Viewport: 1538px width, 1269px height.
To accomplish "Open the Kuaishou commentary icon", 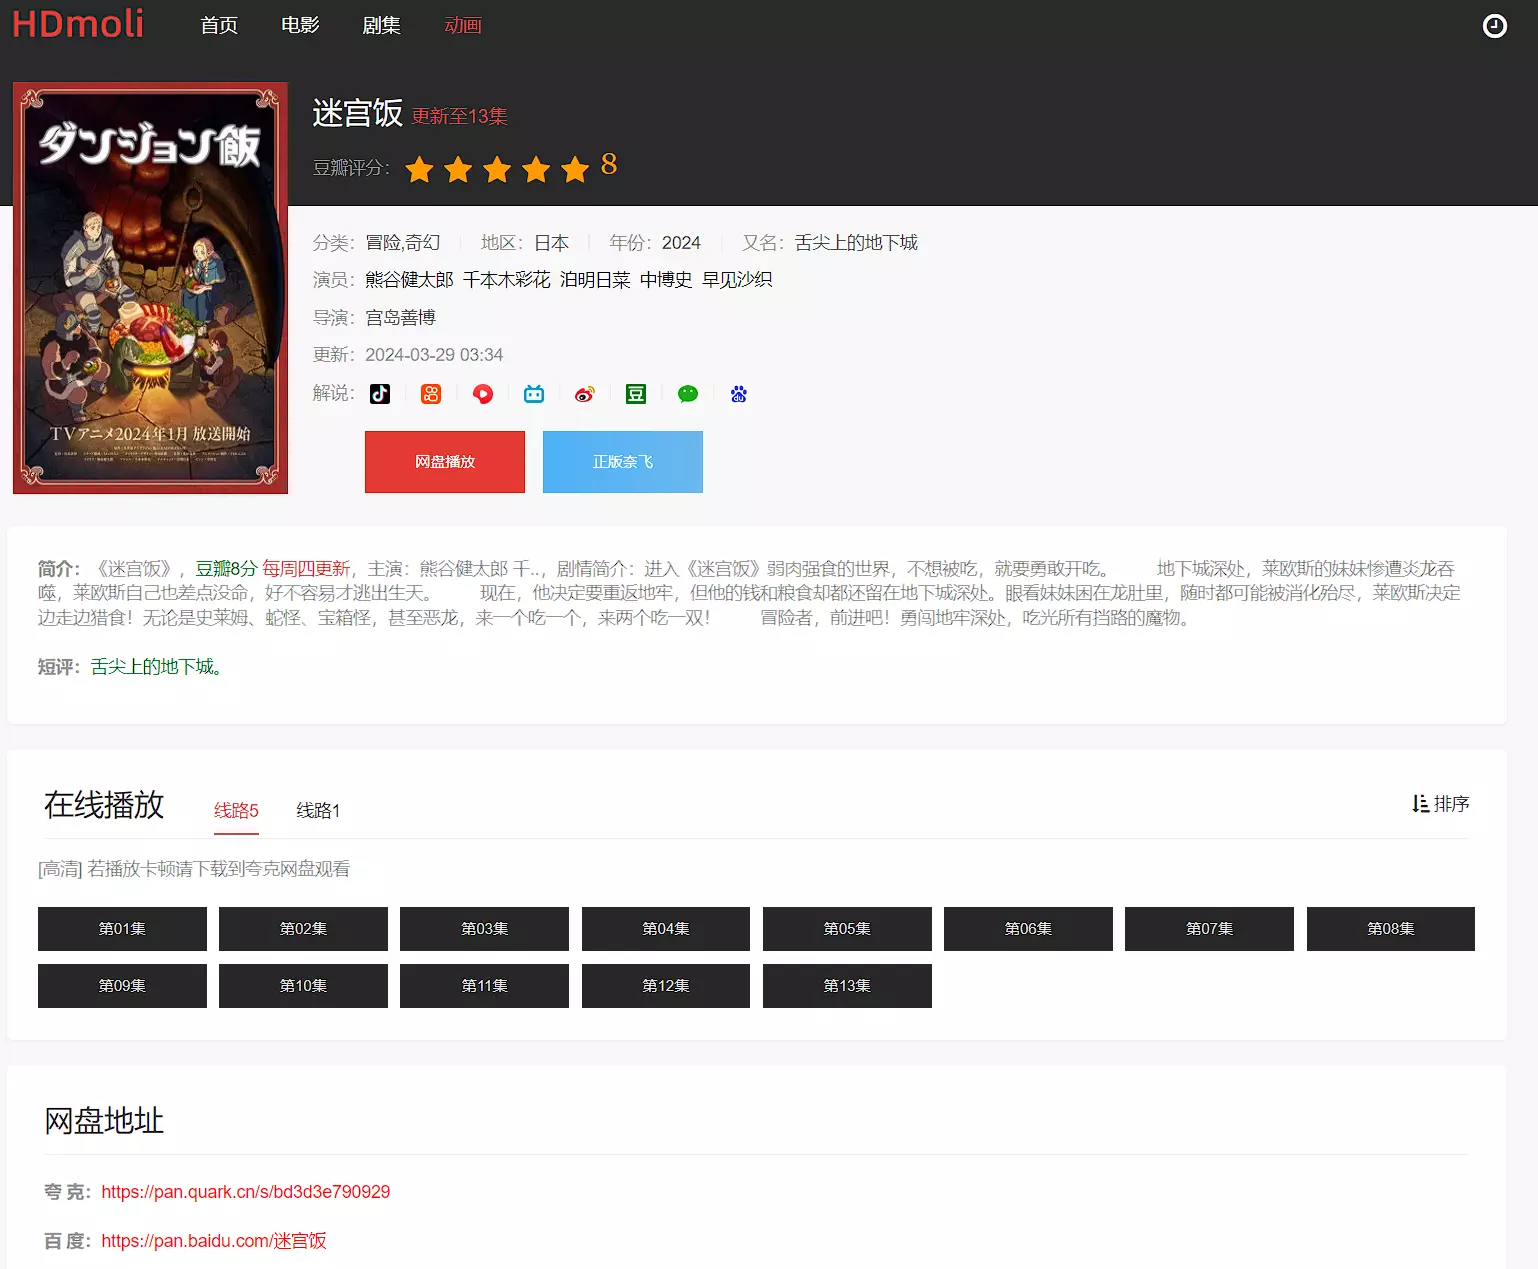I will click(x=431, y=394).
